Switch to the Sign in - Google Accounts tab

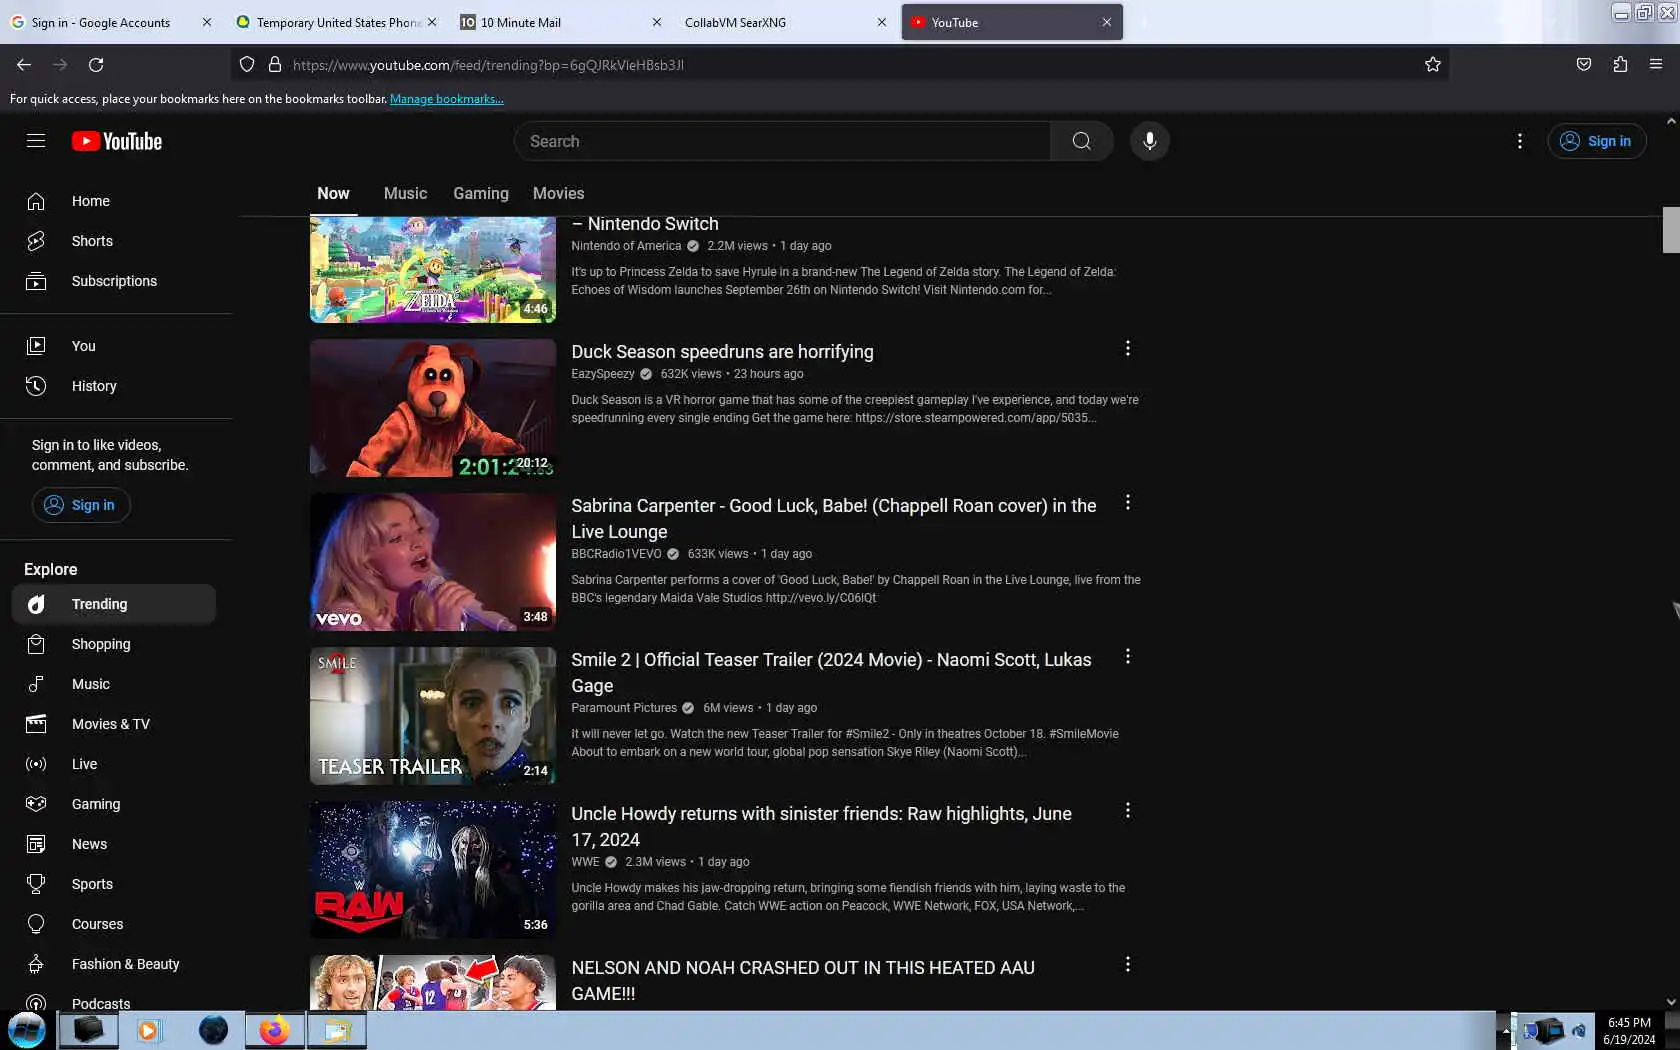pyautogui.click(x=110, y=22)
